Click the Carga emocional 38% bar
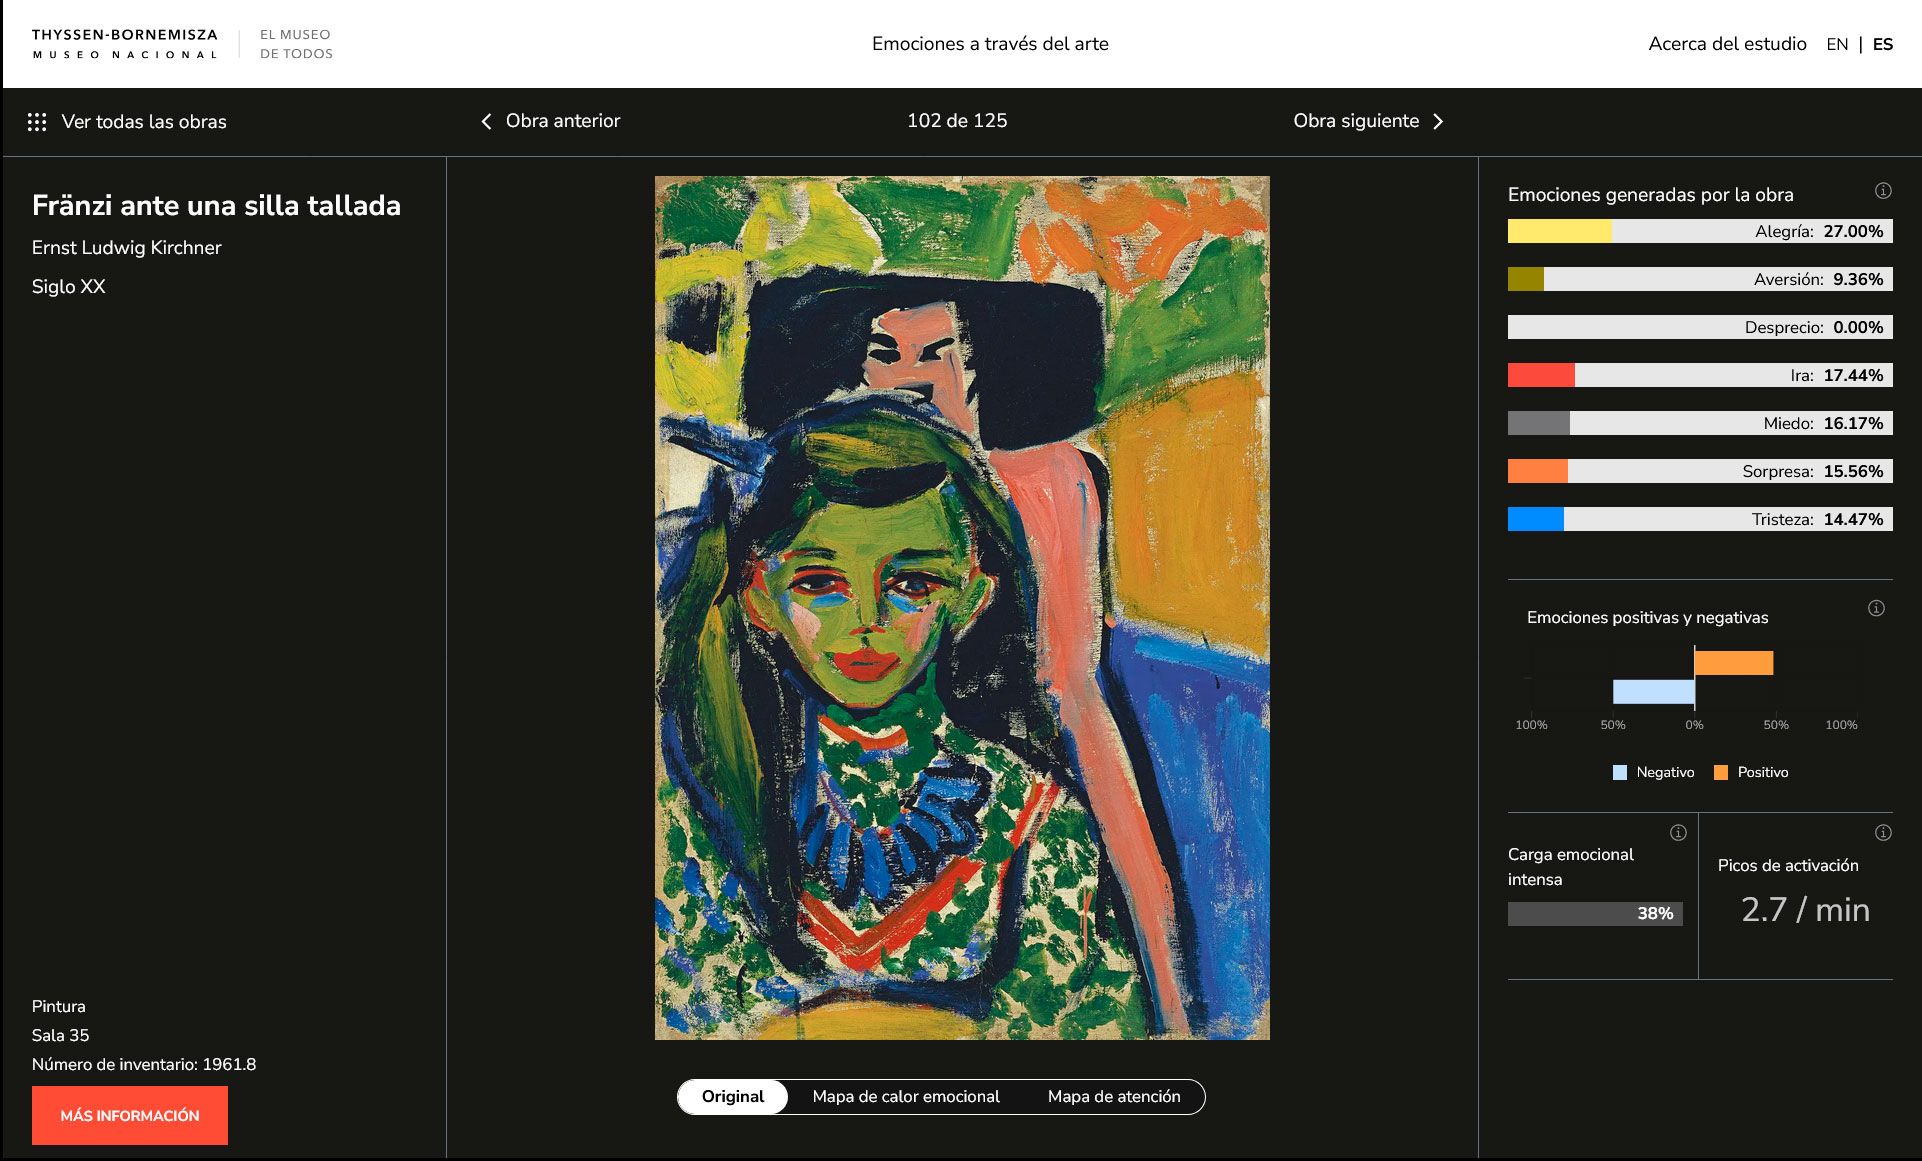 coord(1595,914)
